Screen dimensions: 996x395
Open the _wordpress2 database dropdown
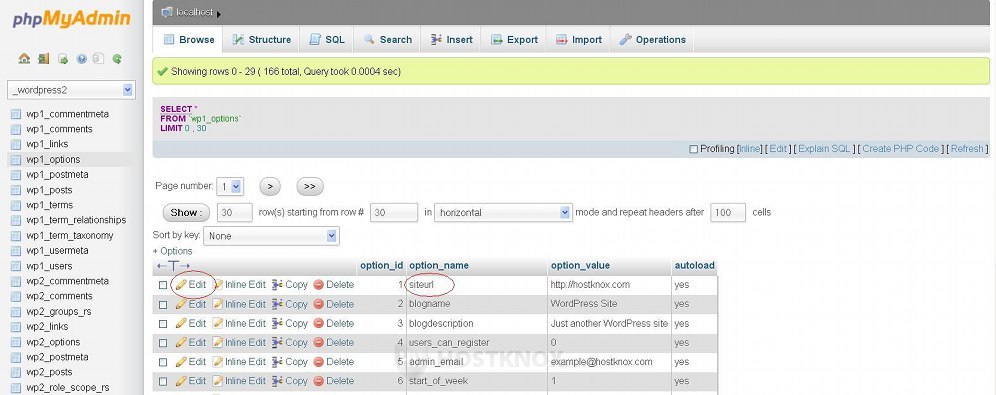click(x=71, y=90)
